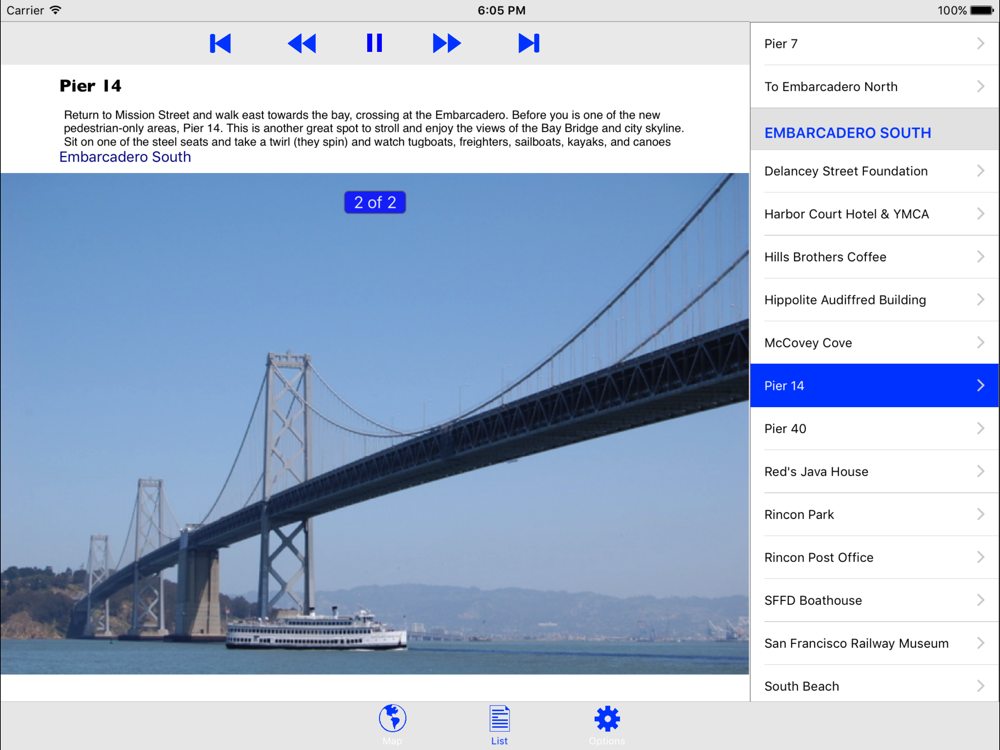Image resolution: width=1000 pixels, height=750 pixels.
Task: Open San Francisco Railway Museum
Action: point(860,644)
